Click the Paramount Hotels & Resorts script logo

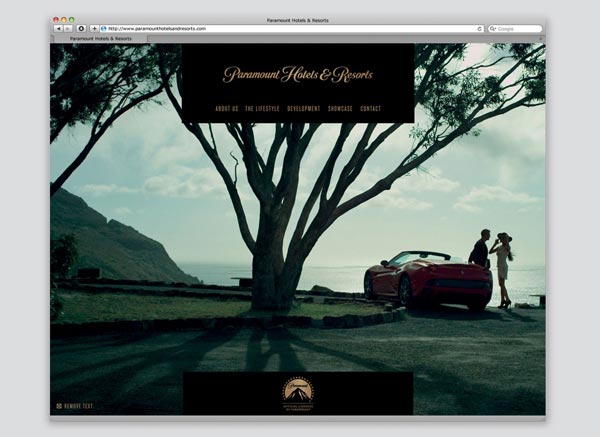tap(297, 74)
